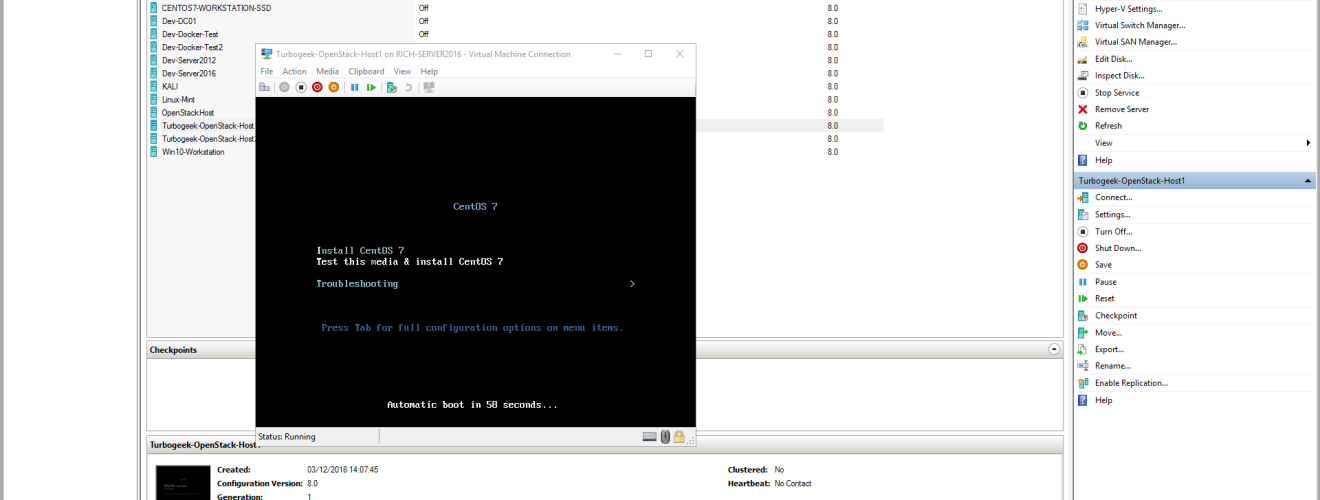Open Virtual SAN Manager
The image size is (1320, 500).
point(1135,42)
